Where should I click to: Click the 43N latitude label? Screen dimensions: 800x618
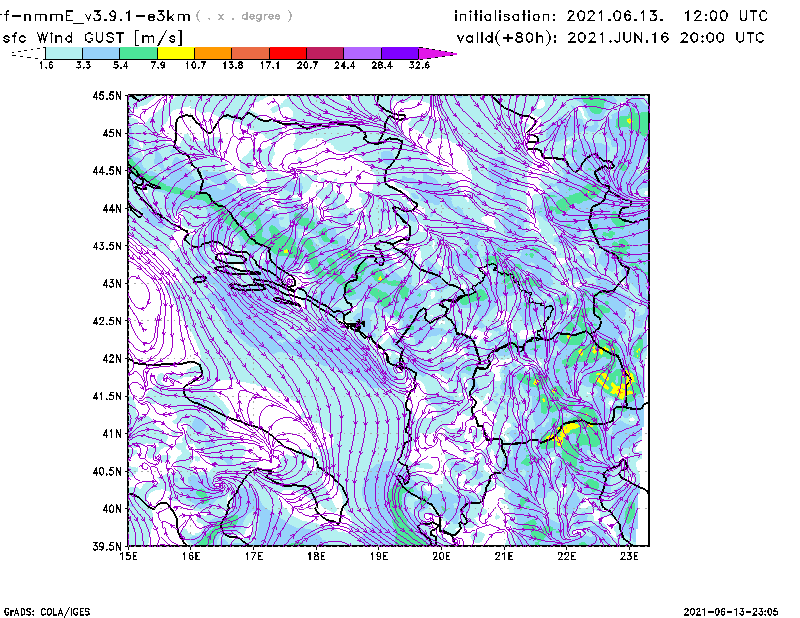(112, 283)
